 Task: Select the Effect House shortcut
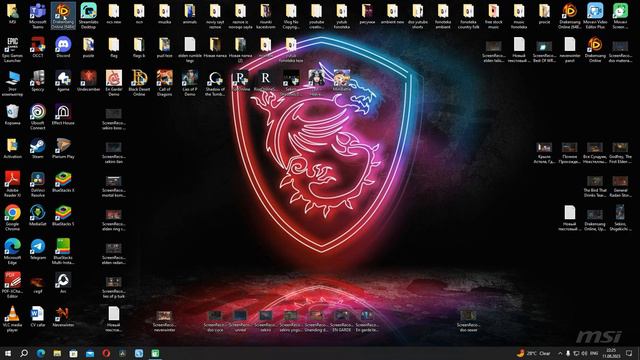63,114
